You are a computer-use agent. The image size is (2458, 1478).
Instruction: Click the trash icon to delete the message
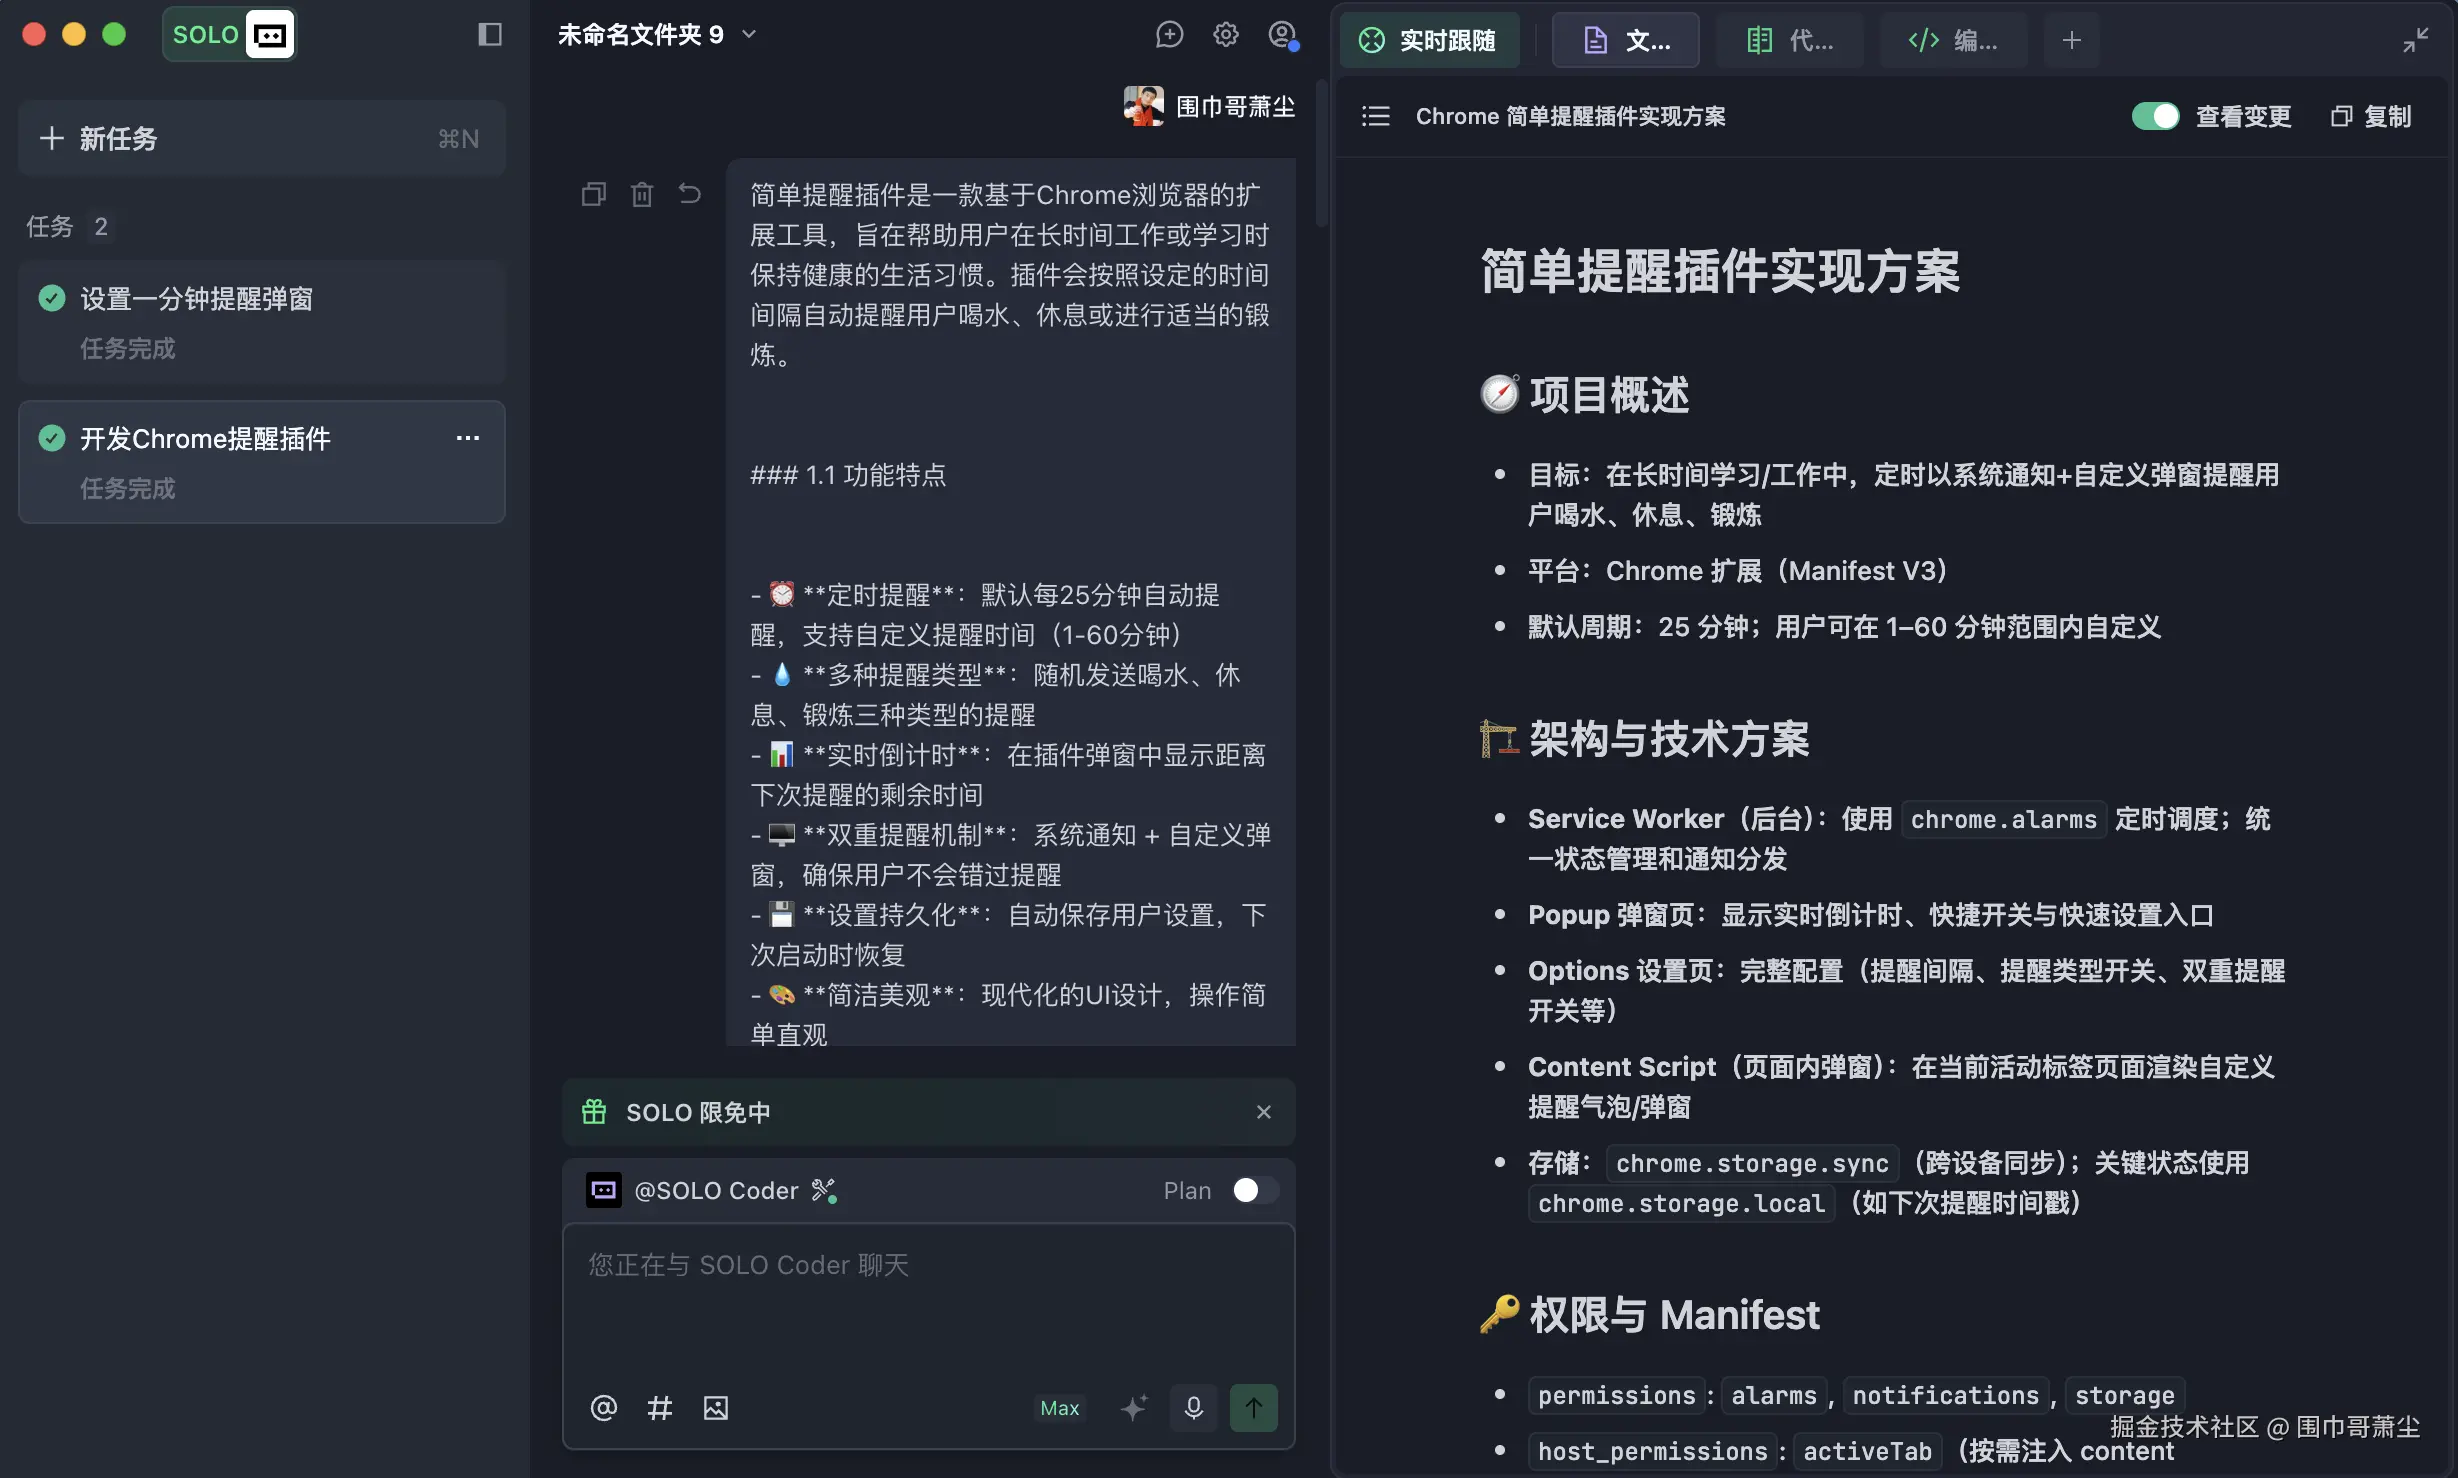[642, 193]
